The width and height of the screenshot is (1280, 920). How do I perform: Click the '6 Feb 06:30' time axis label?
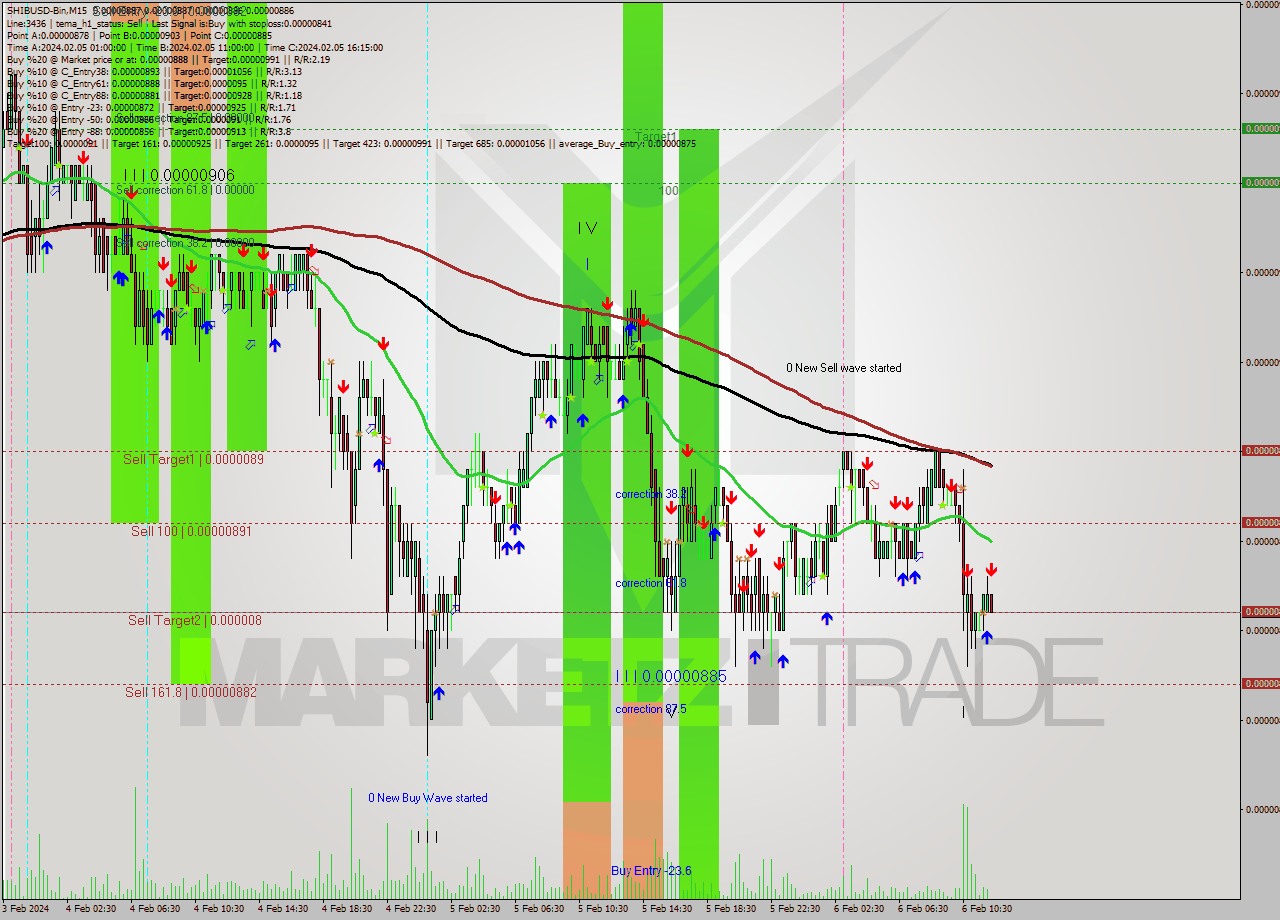tap(922, 909)
